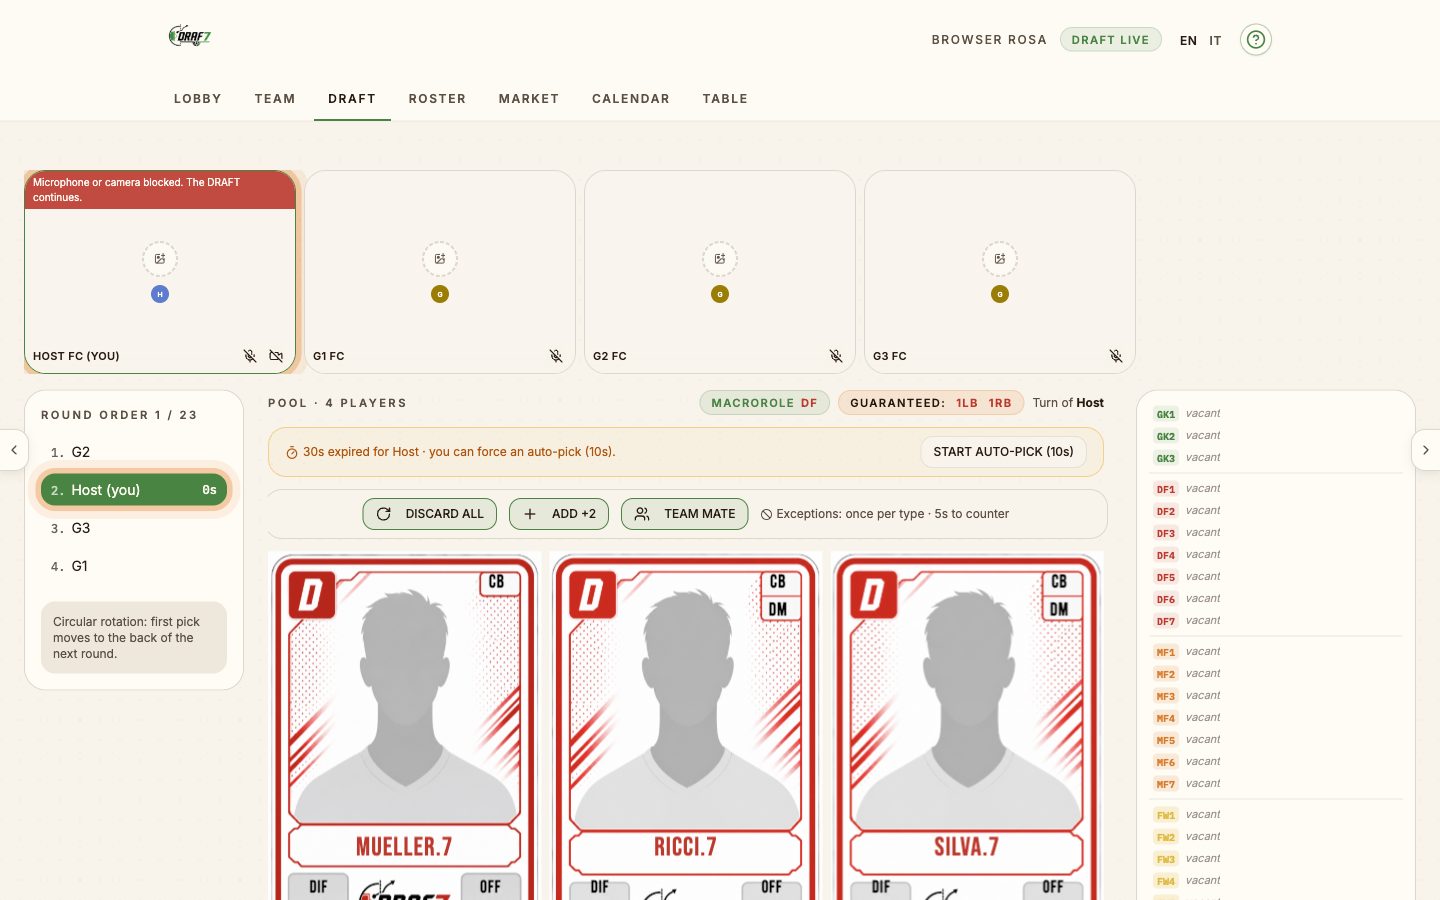Viewport: 1440px width, 900px height.
Task: Expand the right panel with the chevron
Action: (x=1426, y=450)
